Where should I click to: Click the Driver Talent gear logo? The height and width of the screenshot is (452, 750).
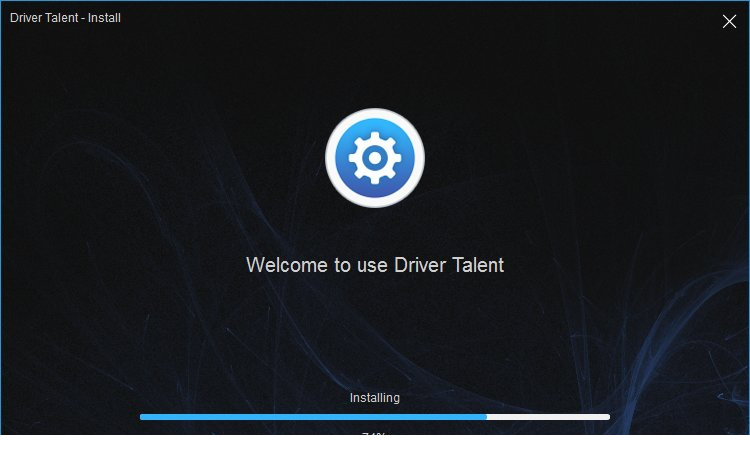tap(375, 158)
